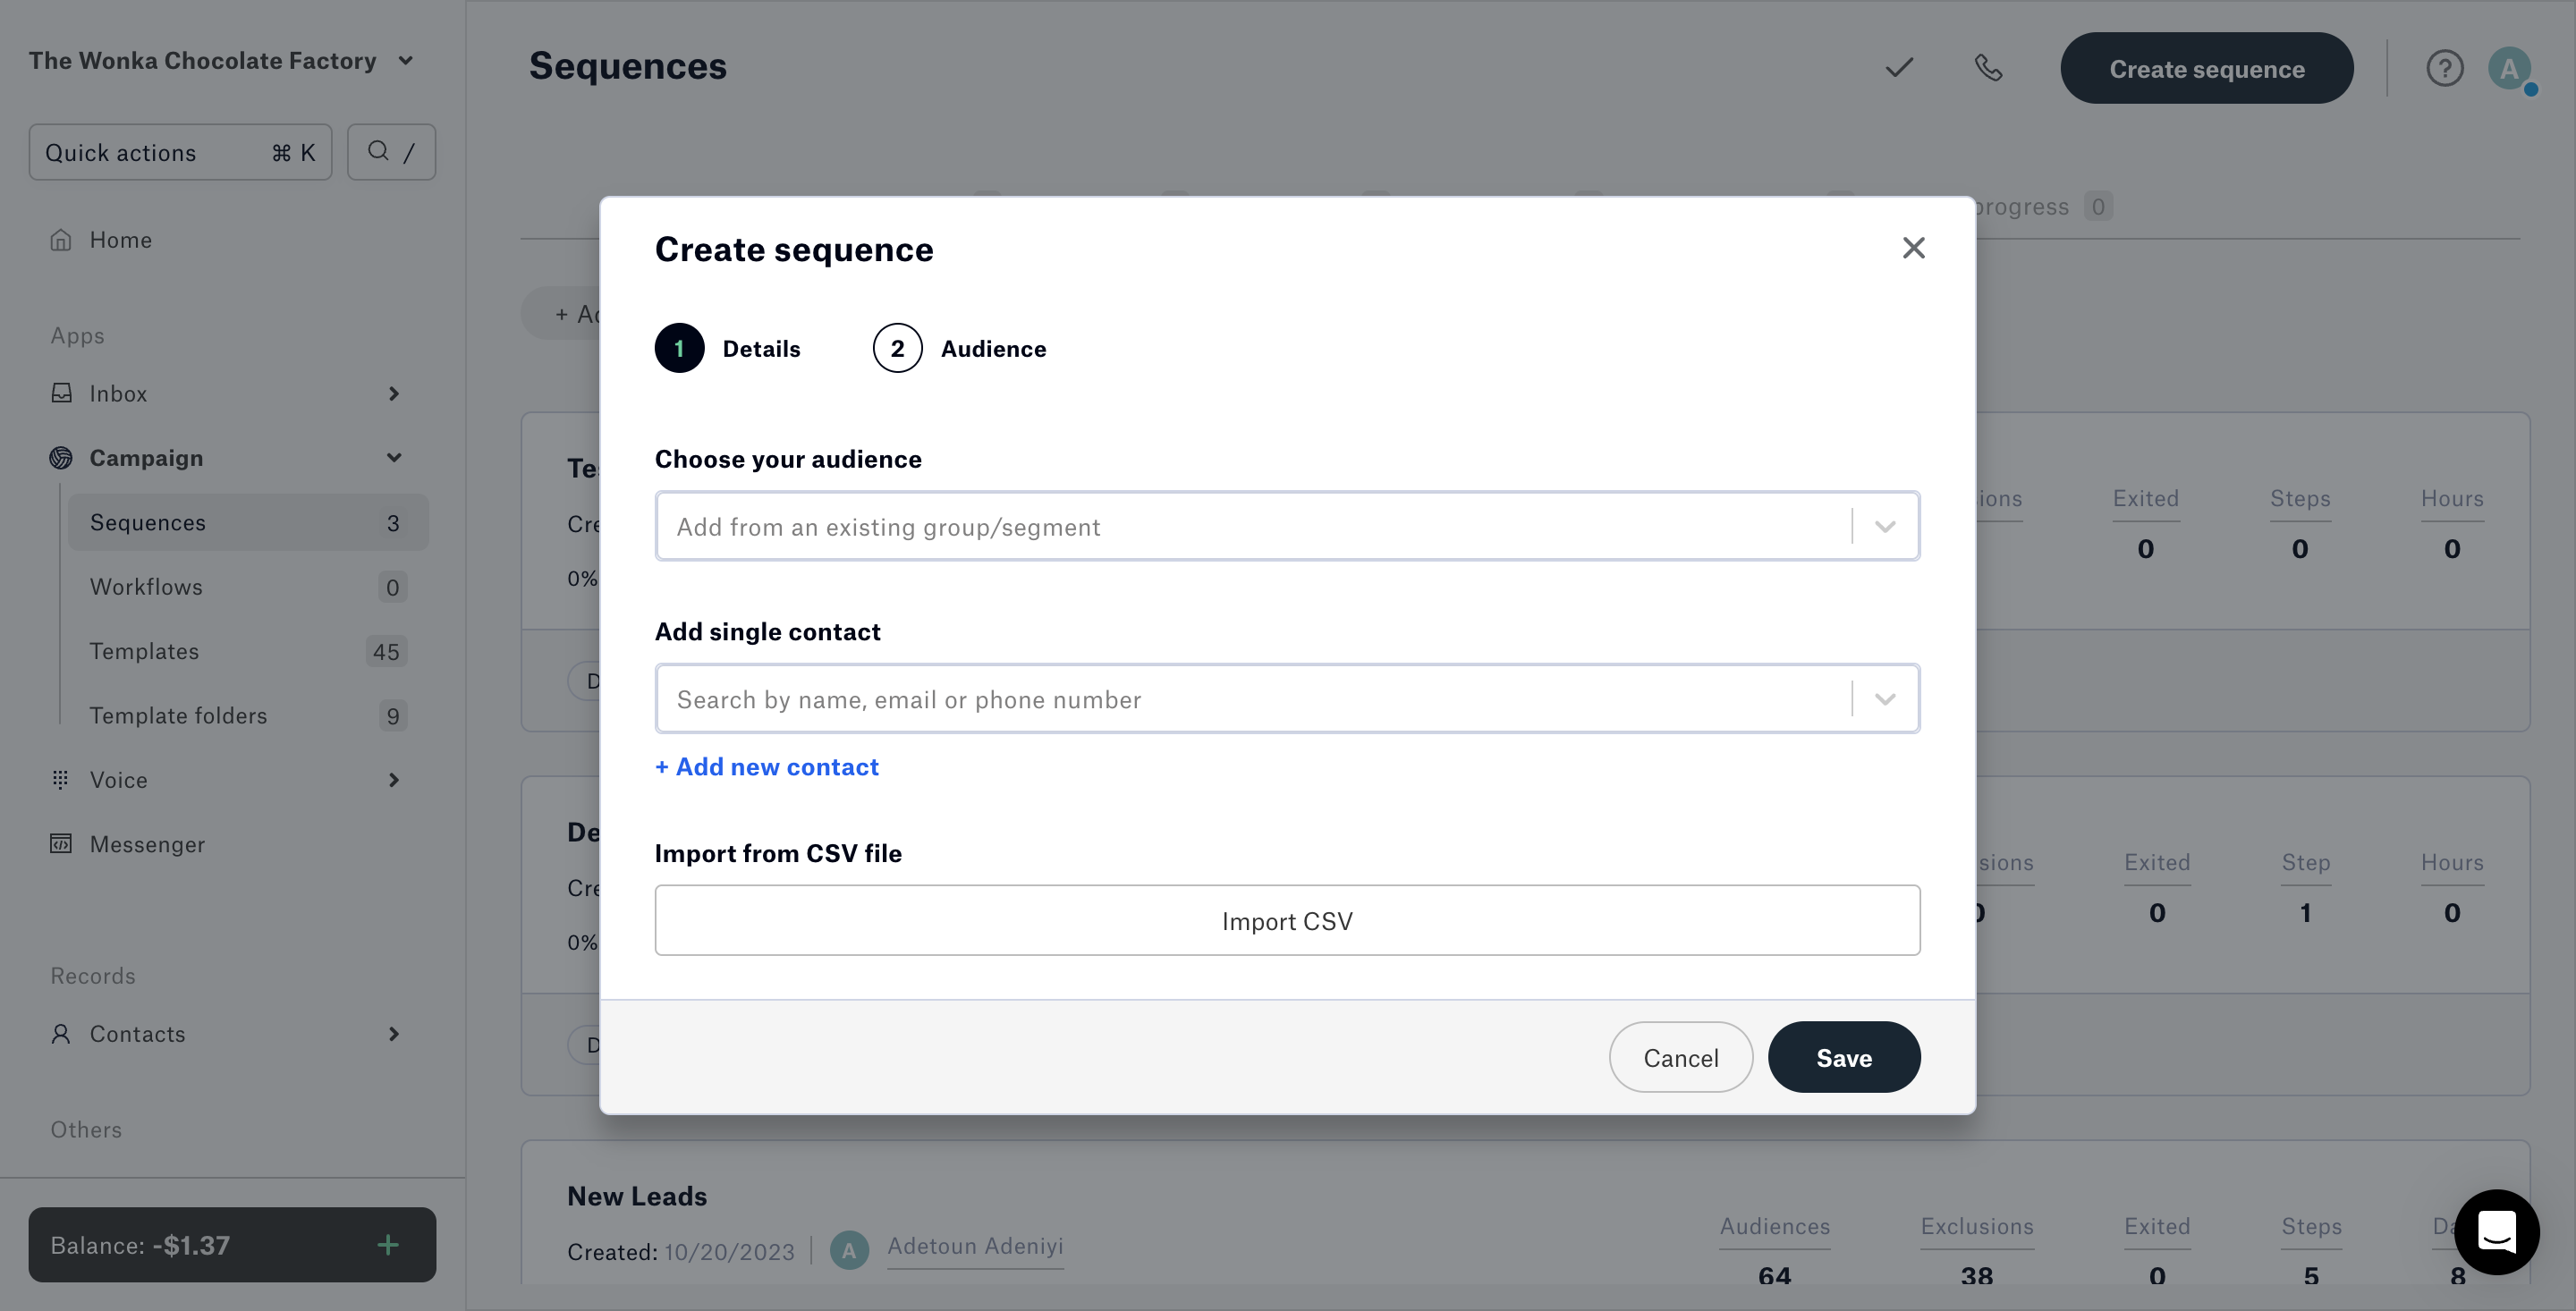Select the Details step 1 tab
Viewport: 2576px width, 1311px height.
tap(728, 348)
